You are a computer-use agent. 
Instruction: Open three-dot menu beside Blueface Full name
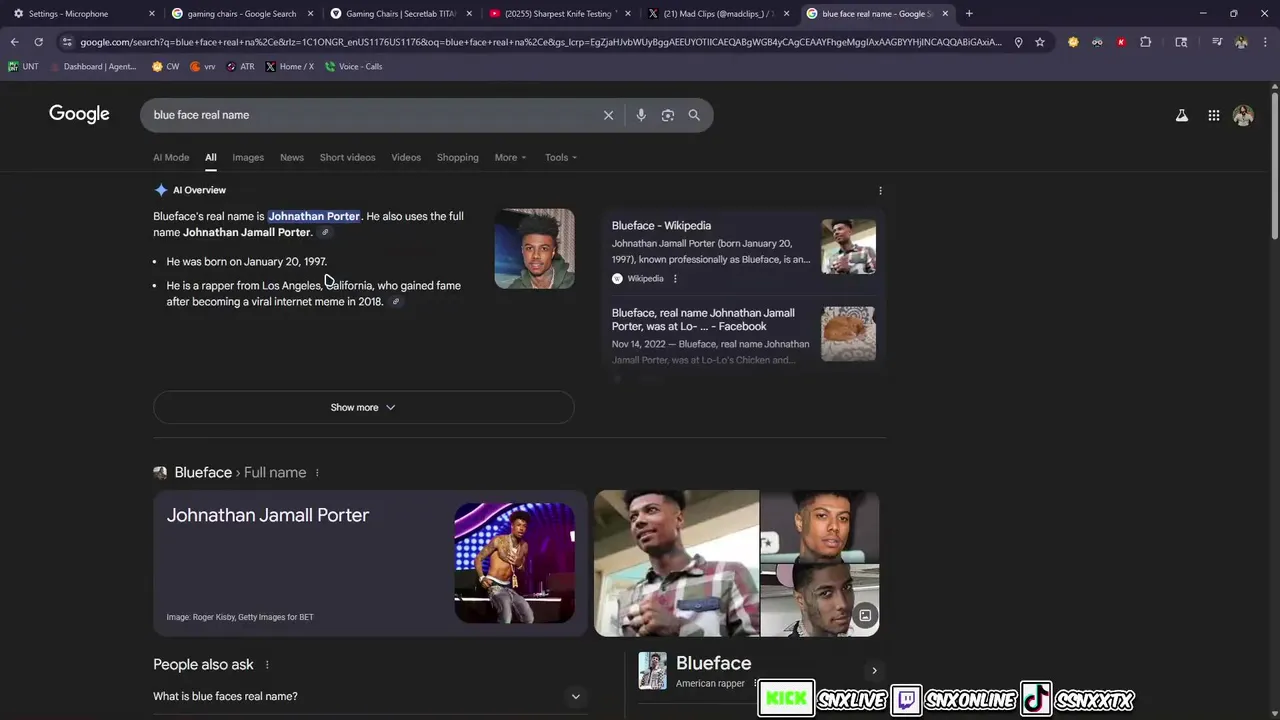pyautogui.click(x=317, y=473)
